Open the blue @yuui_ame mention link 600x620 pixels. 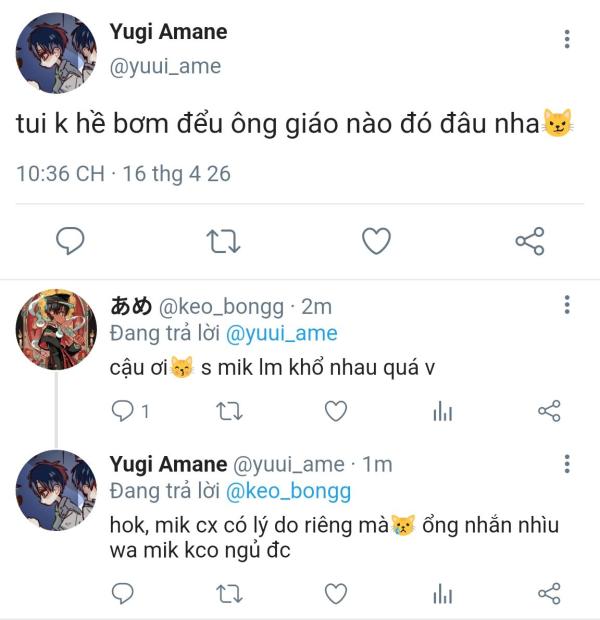pos(282,333)
